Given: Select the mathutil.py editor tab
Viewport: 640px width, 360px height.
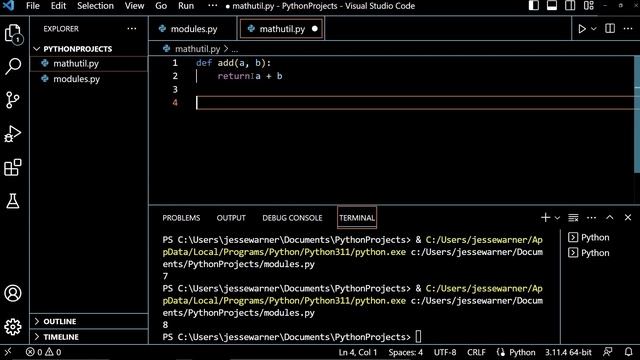Looking at the screenshot, I should pyautogui.click(x=282, y=29).
